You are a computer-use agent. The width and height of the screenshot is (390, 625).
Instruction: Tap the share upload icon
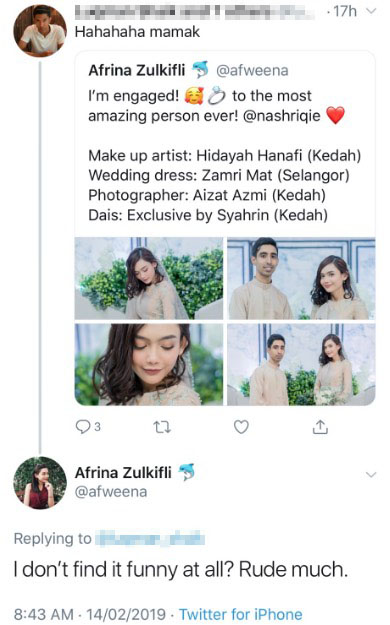point(320,427)
